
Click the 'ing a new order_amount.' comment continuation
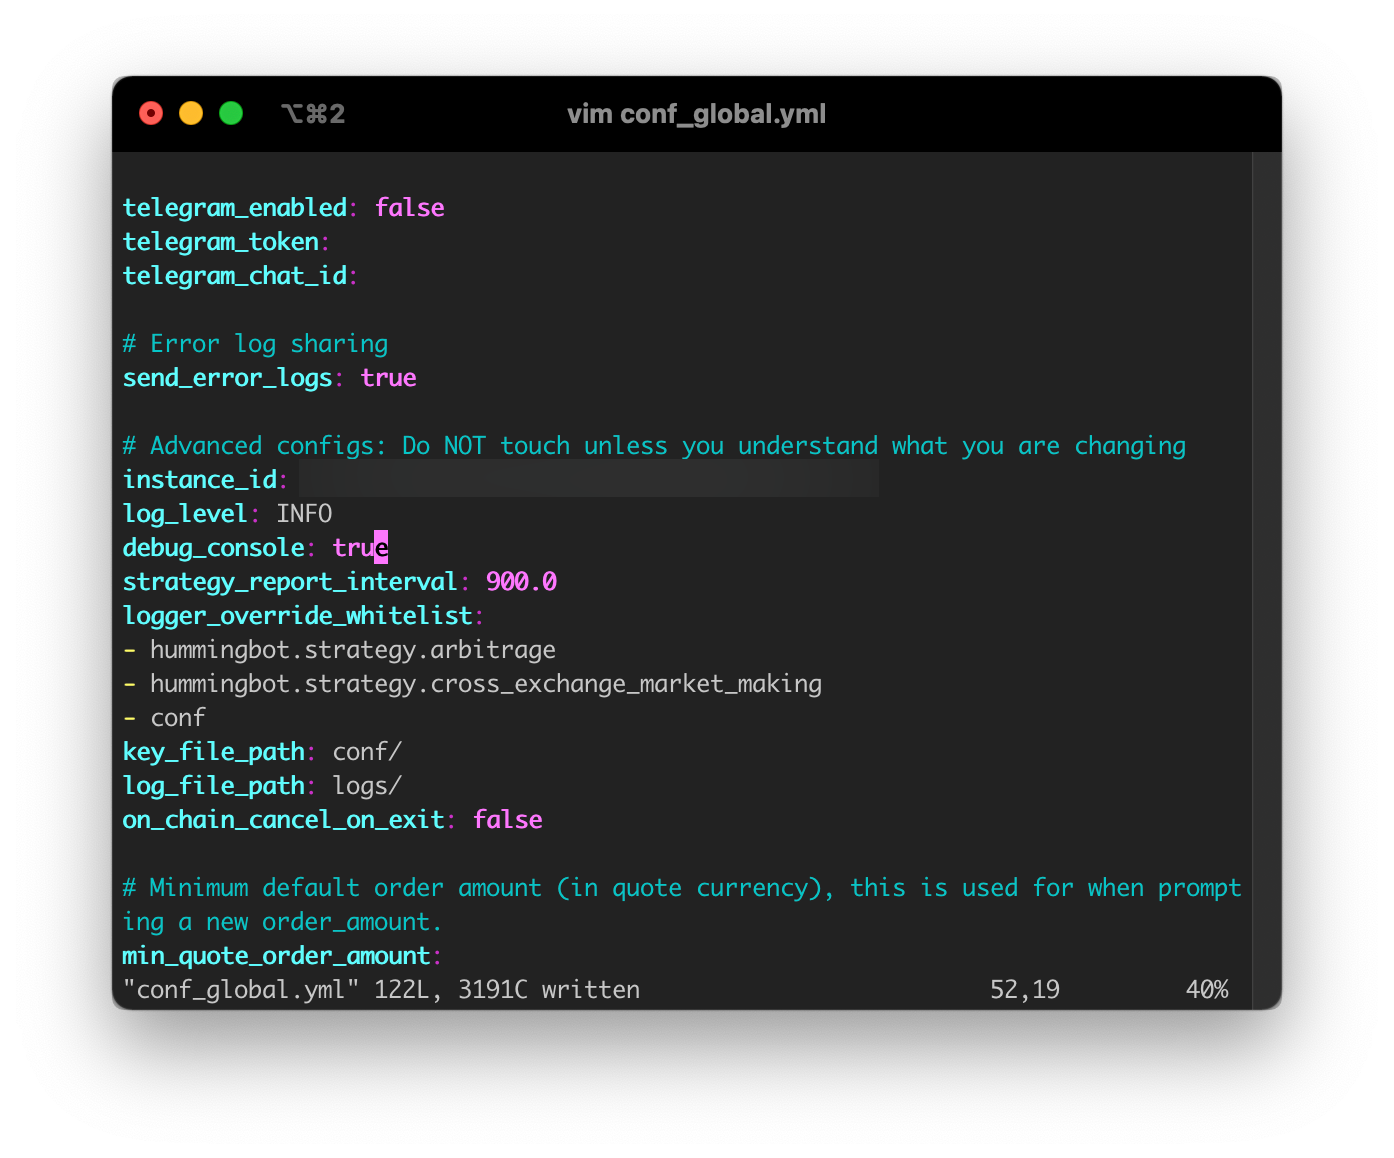[x=282, y=922]
